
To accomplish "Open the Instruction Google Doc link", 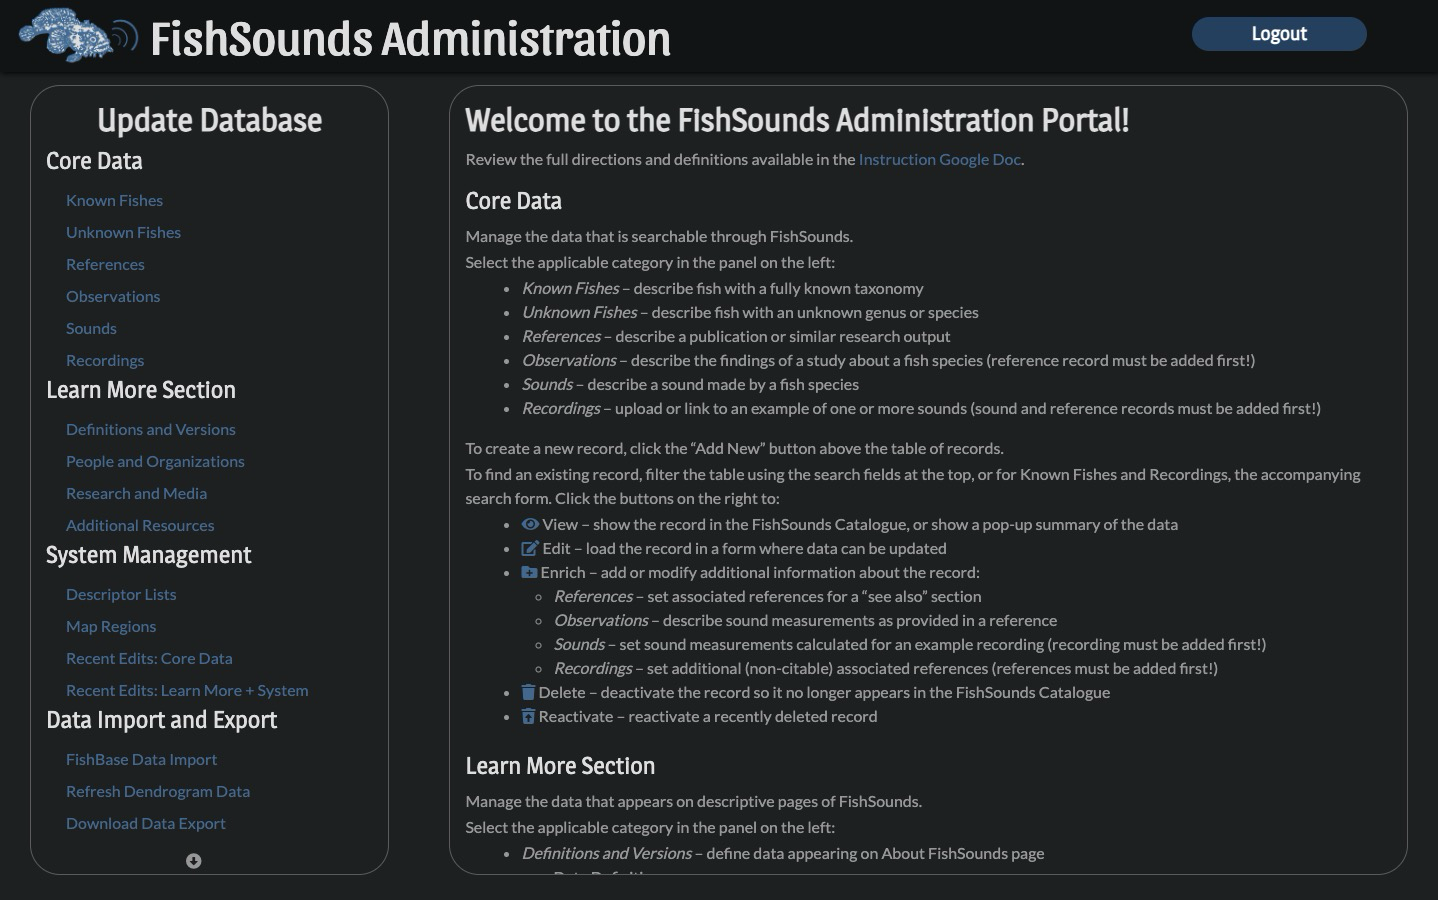I will click(939, 159).
